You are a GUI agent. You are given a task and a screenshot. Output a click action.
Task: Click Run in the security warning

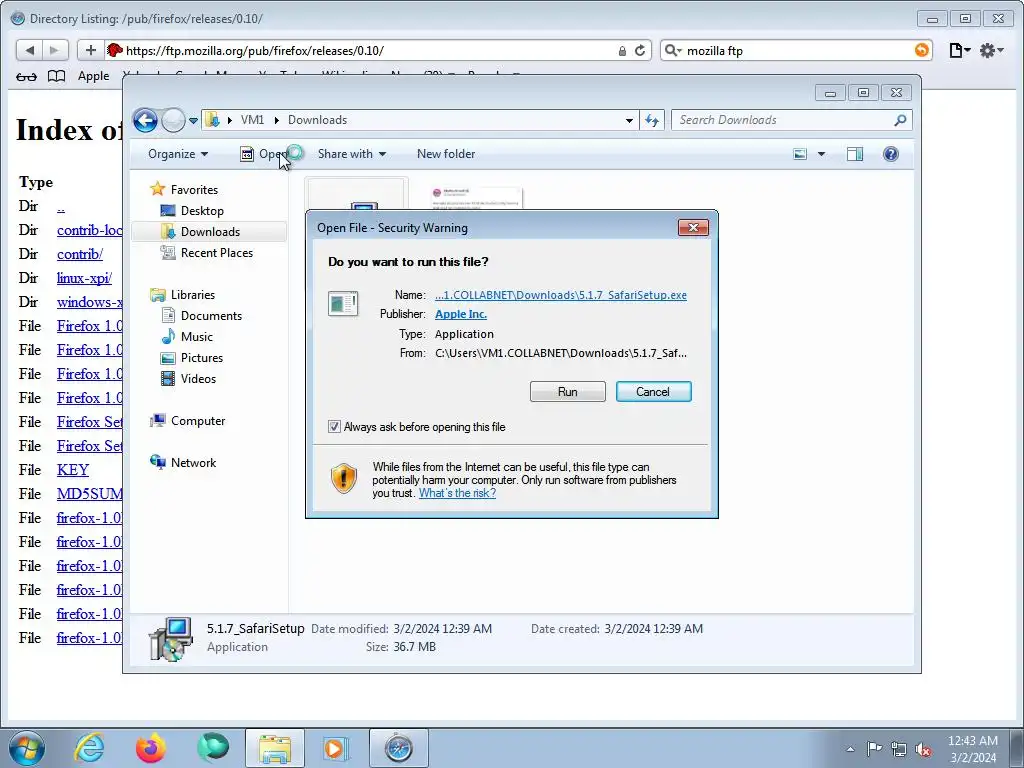(568, 392)
